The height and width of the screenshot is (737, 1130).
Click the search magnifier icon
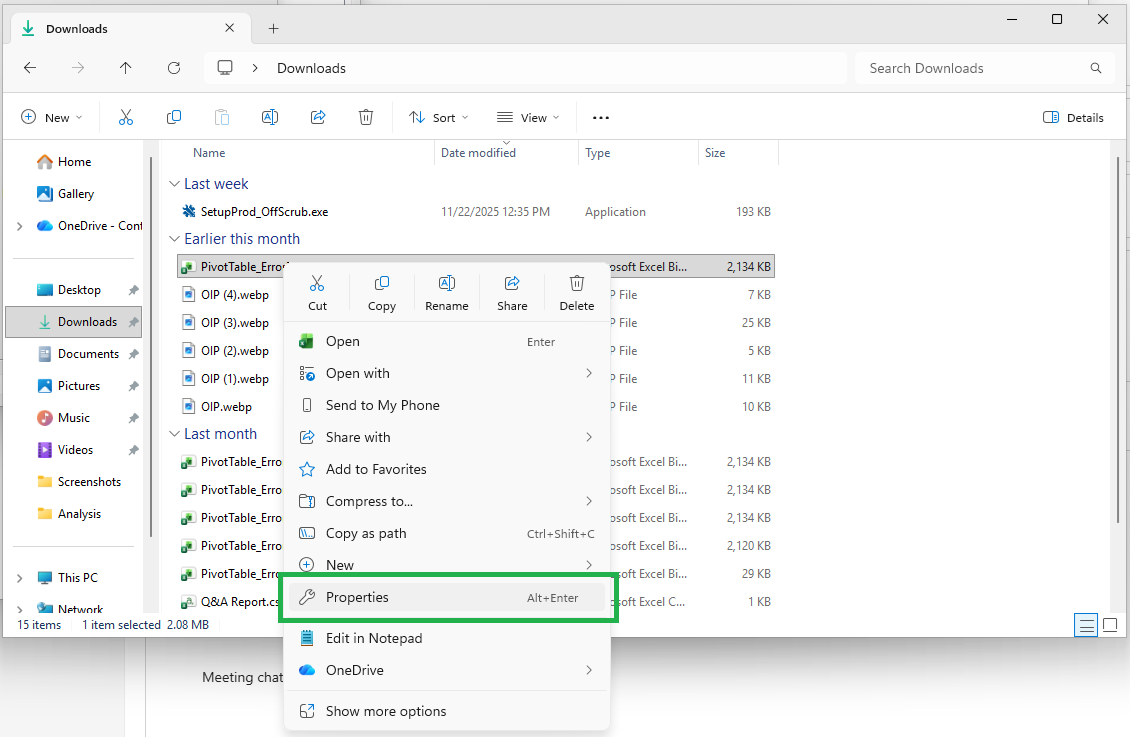coord(1095,68)
